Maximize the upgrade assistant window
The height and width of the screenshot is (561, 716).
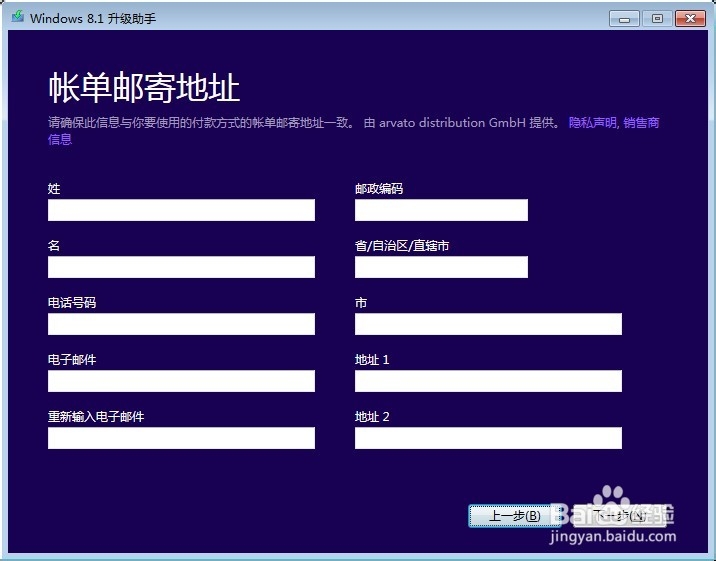657,19
